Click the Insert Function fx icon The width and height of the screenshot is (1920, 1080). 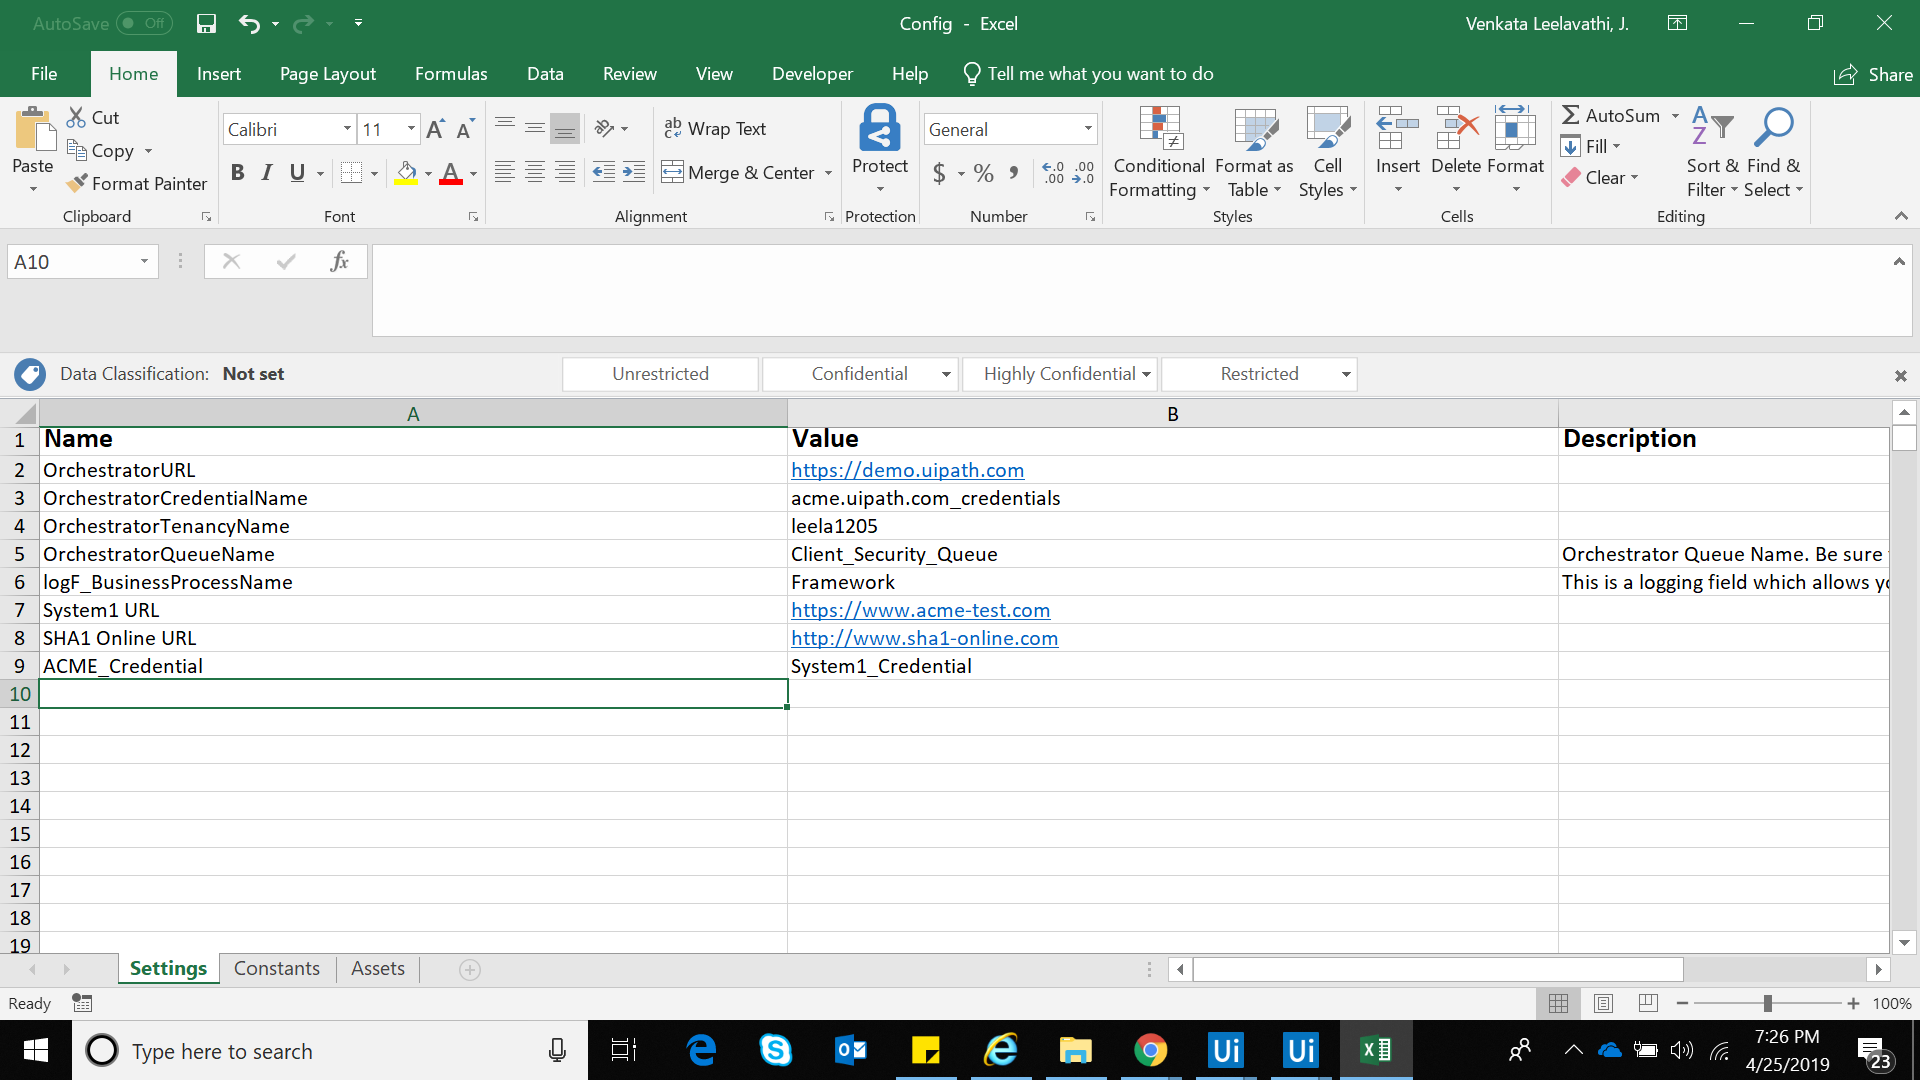pos(339,262)
